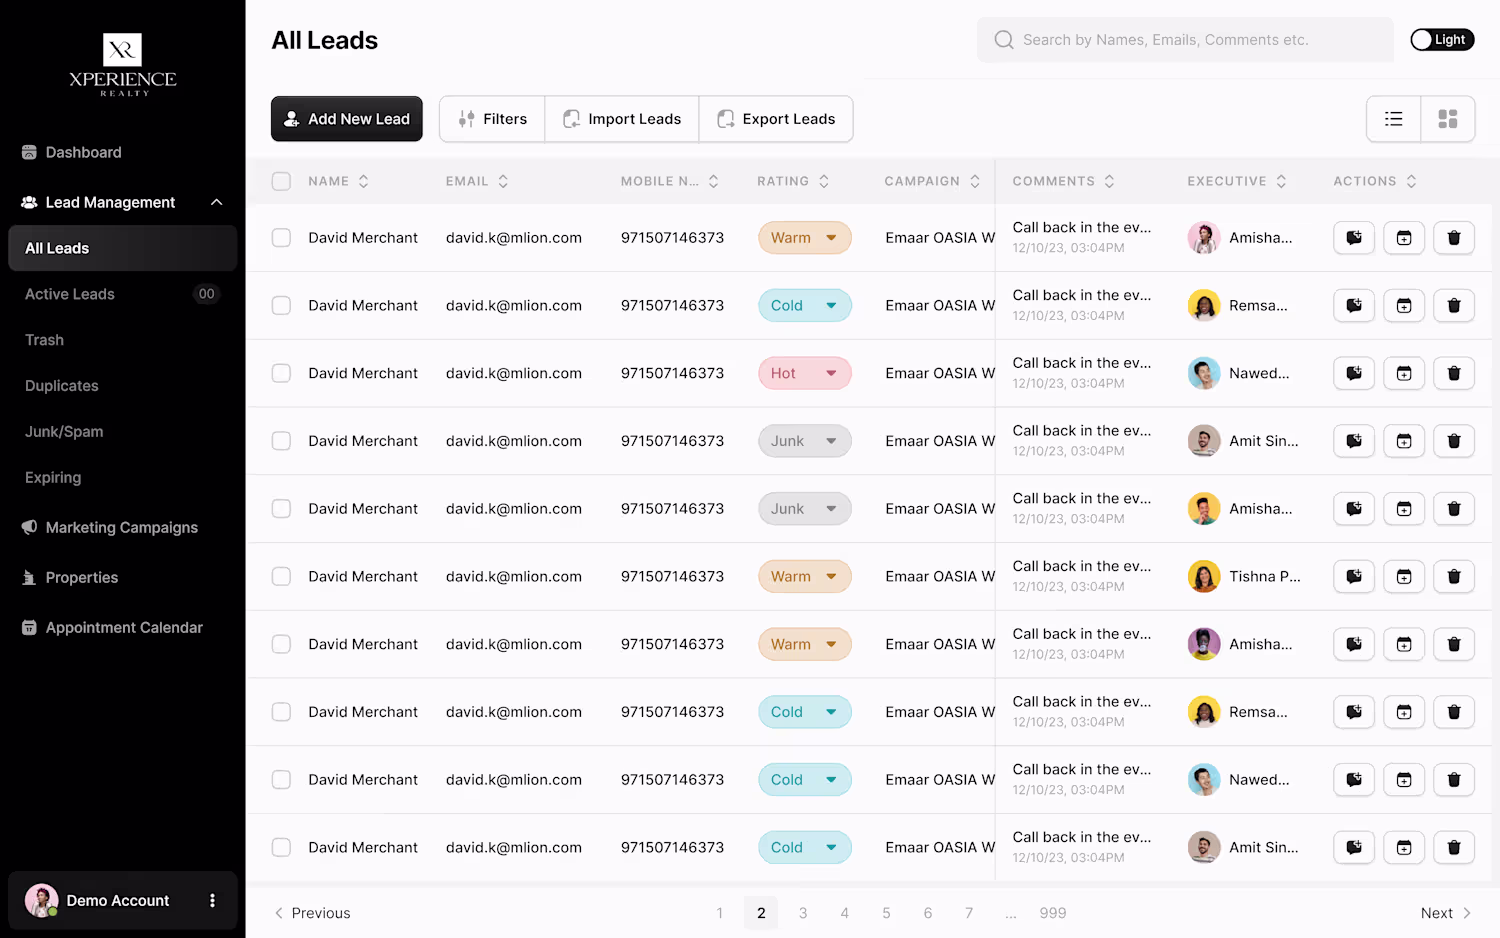
Task: Tick the checkbox of the Cold lead assigned to Nawed
Action: click(281, 780)
